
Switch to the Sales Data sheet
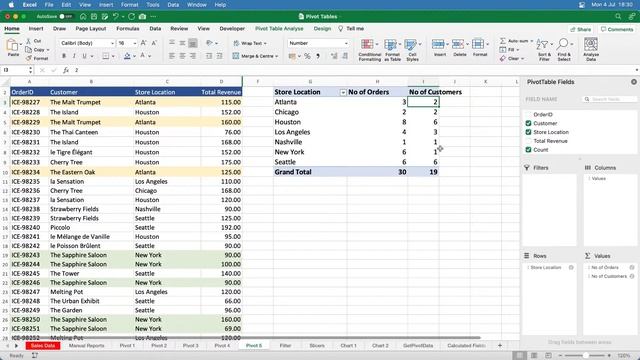(43, 345)
